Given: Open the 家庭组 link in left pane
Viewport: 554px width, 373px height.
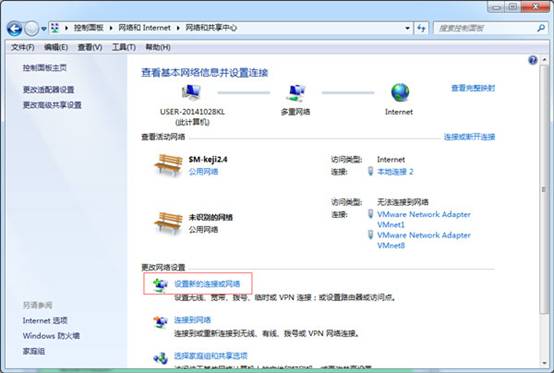Looking at the screenshot, I should click(34, 351).
